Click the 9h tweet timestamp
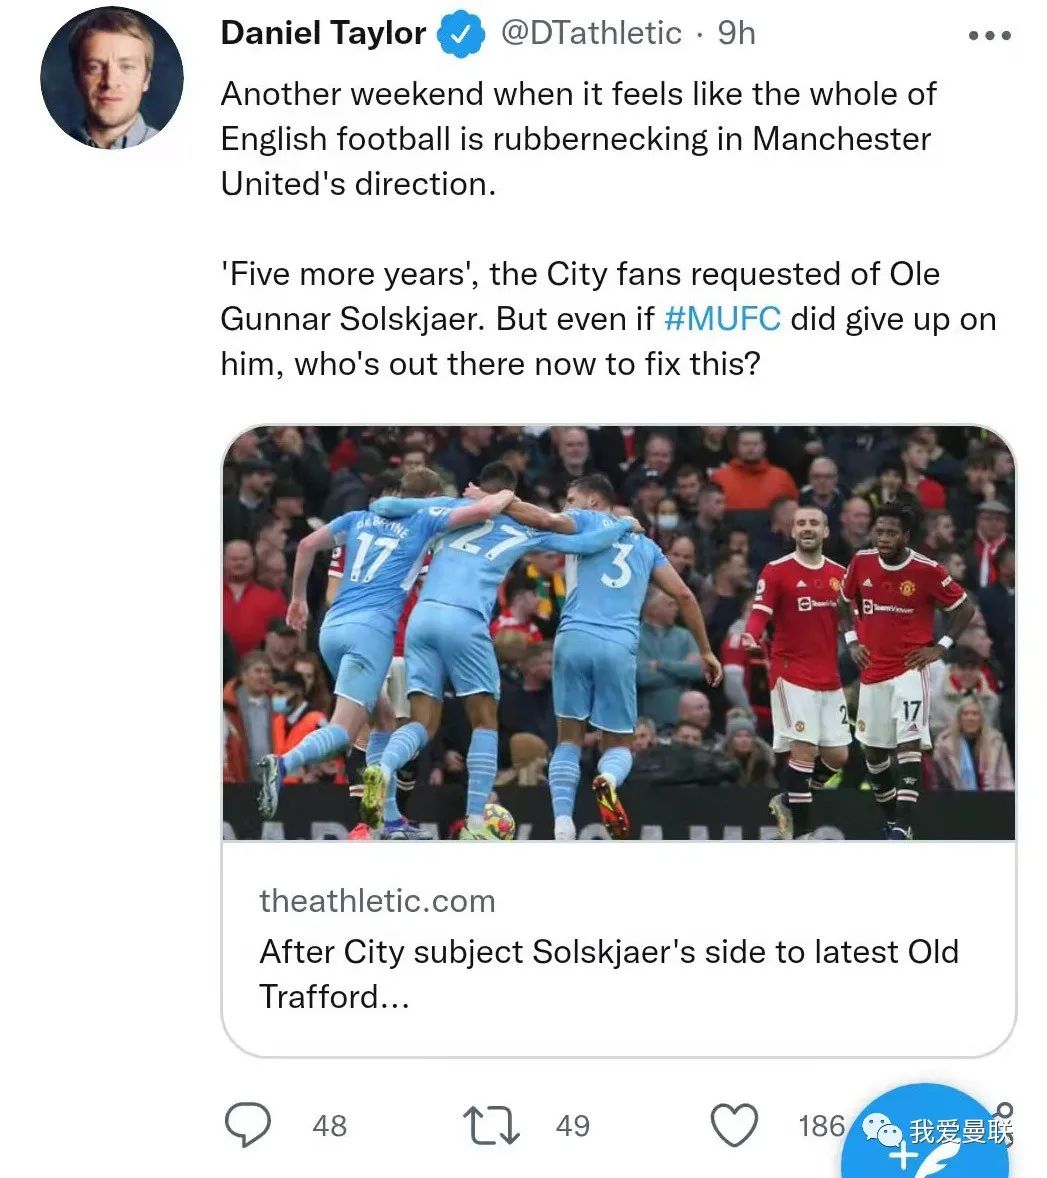 pos(737,33)
